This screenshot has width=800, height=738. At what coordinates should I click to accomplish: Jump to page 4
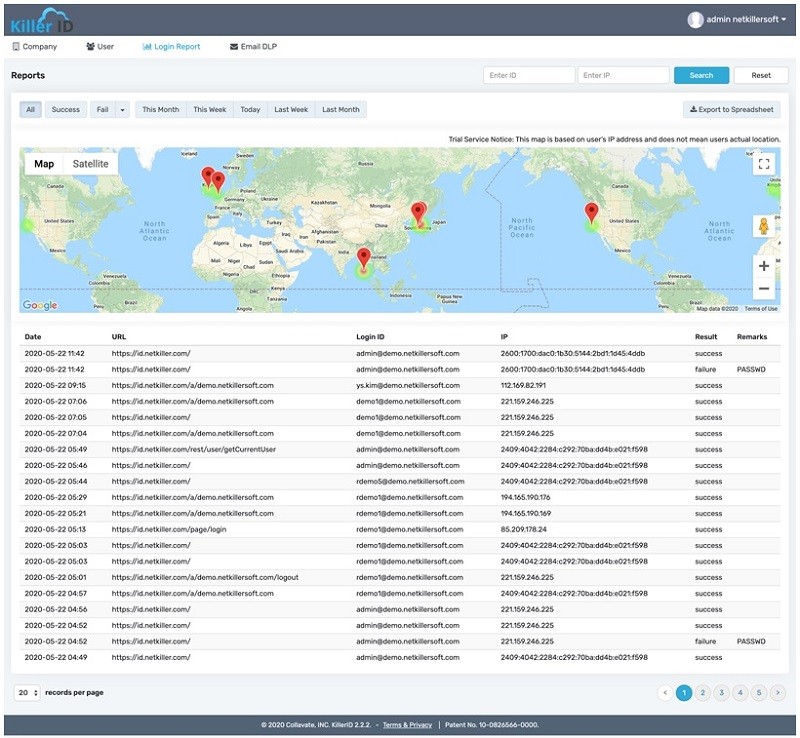[740, 693]
